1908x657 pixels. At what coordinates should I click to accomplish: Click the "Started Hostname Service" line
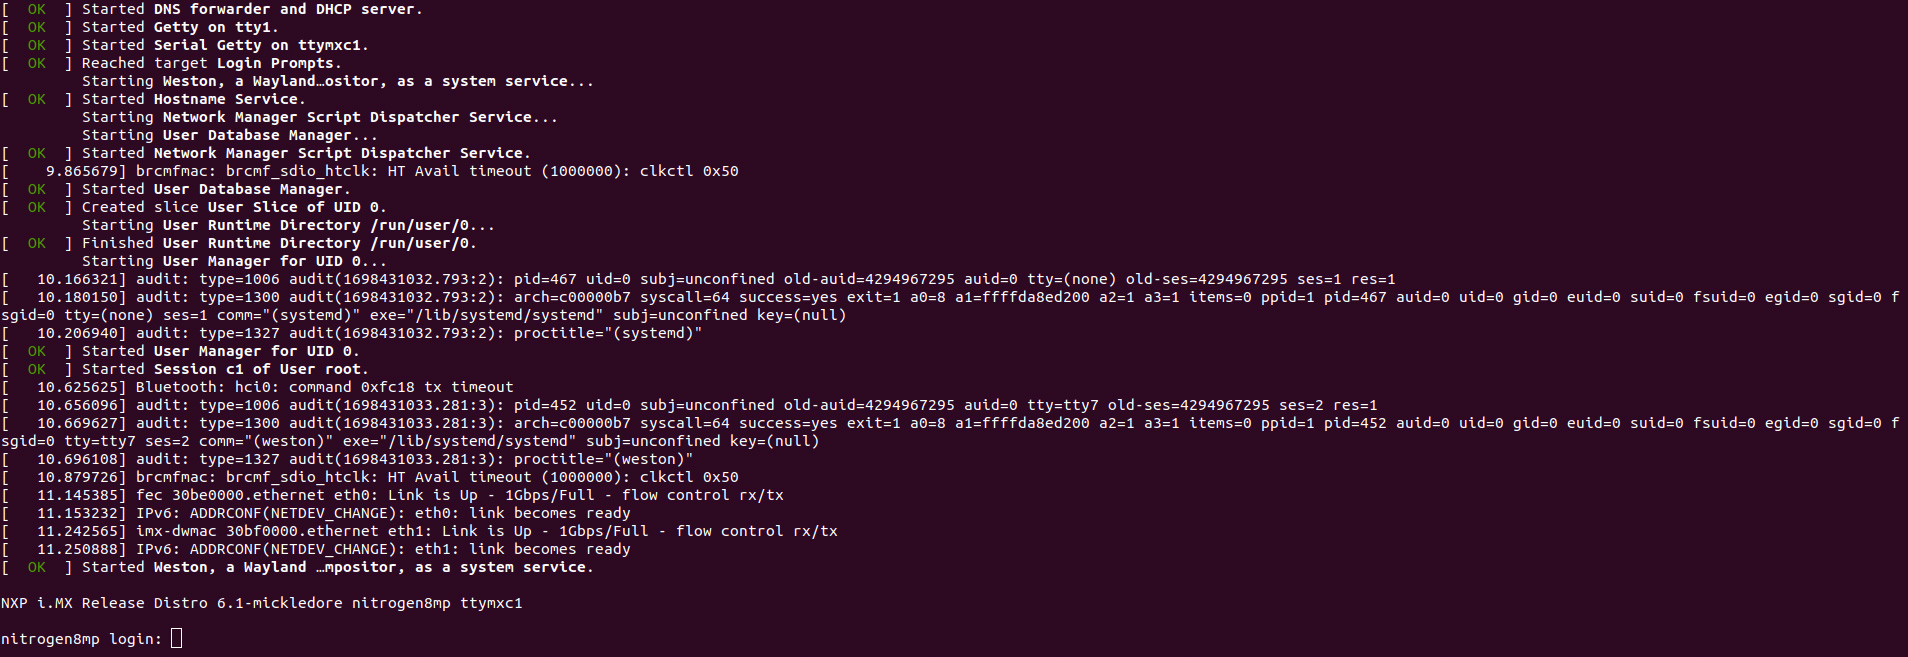pyautogui.click(x=193, y=99)
